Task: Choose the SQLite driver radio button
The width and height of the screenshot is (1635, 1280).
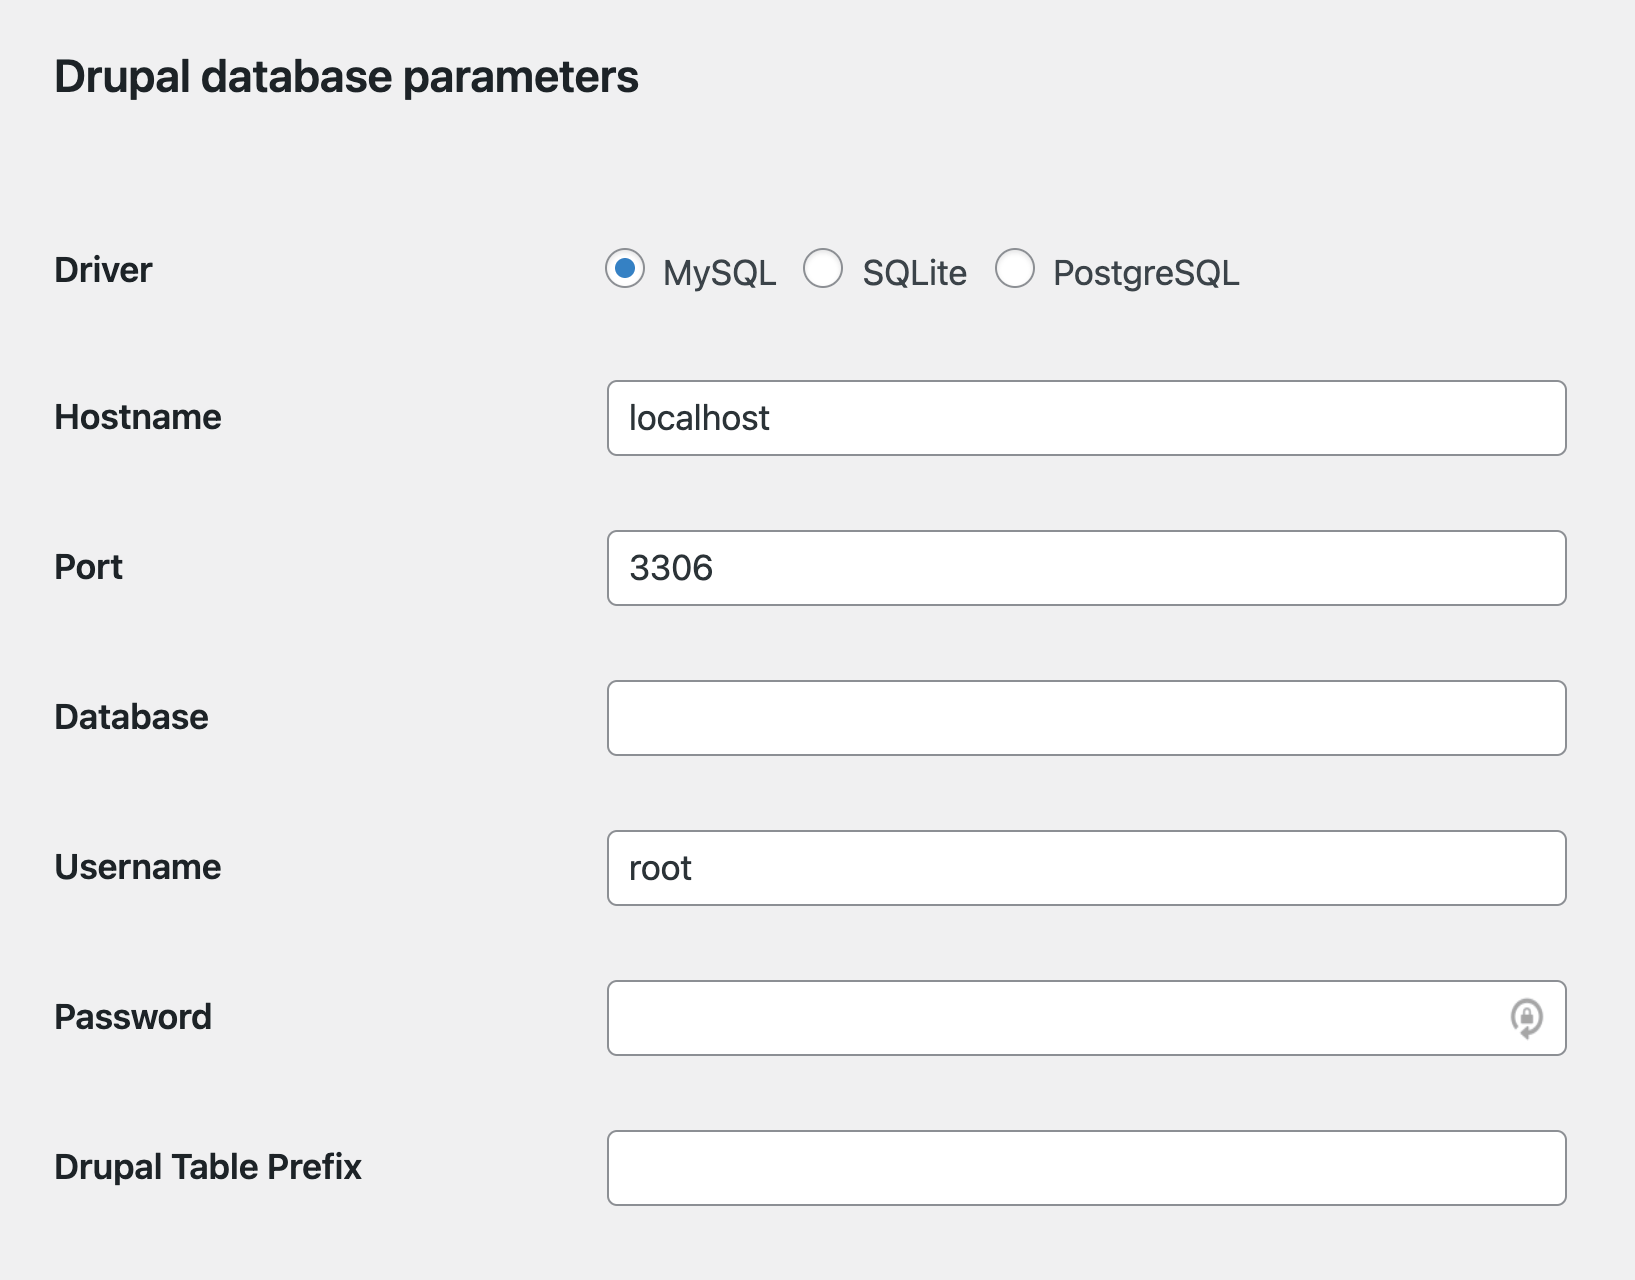Action: pyautogui.click(x=823, y=269)
